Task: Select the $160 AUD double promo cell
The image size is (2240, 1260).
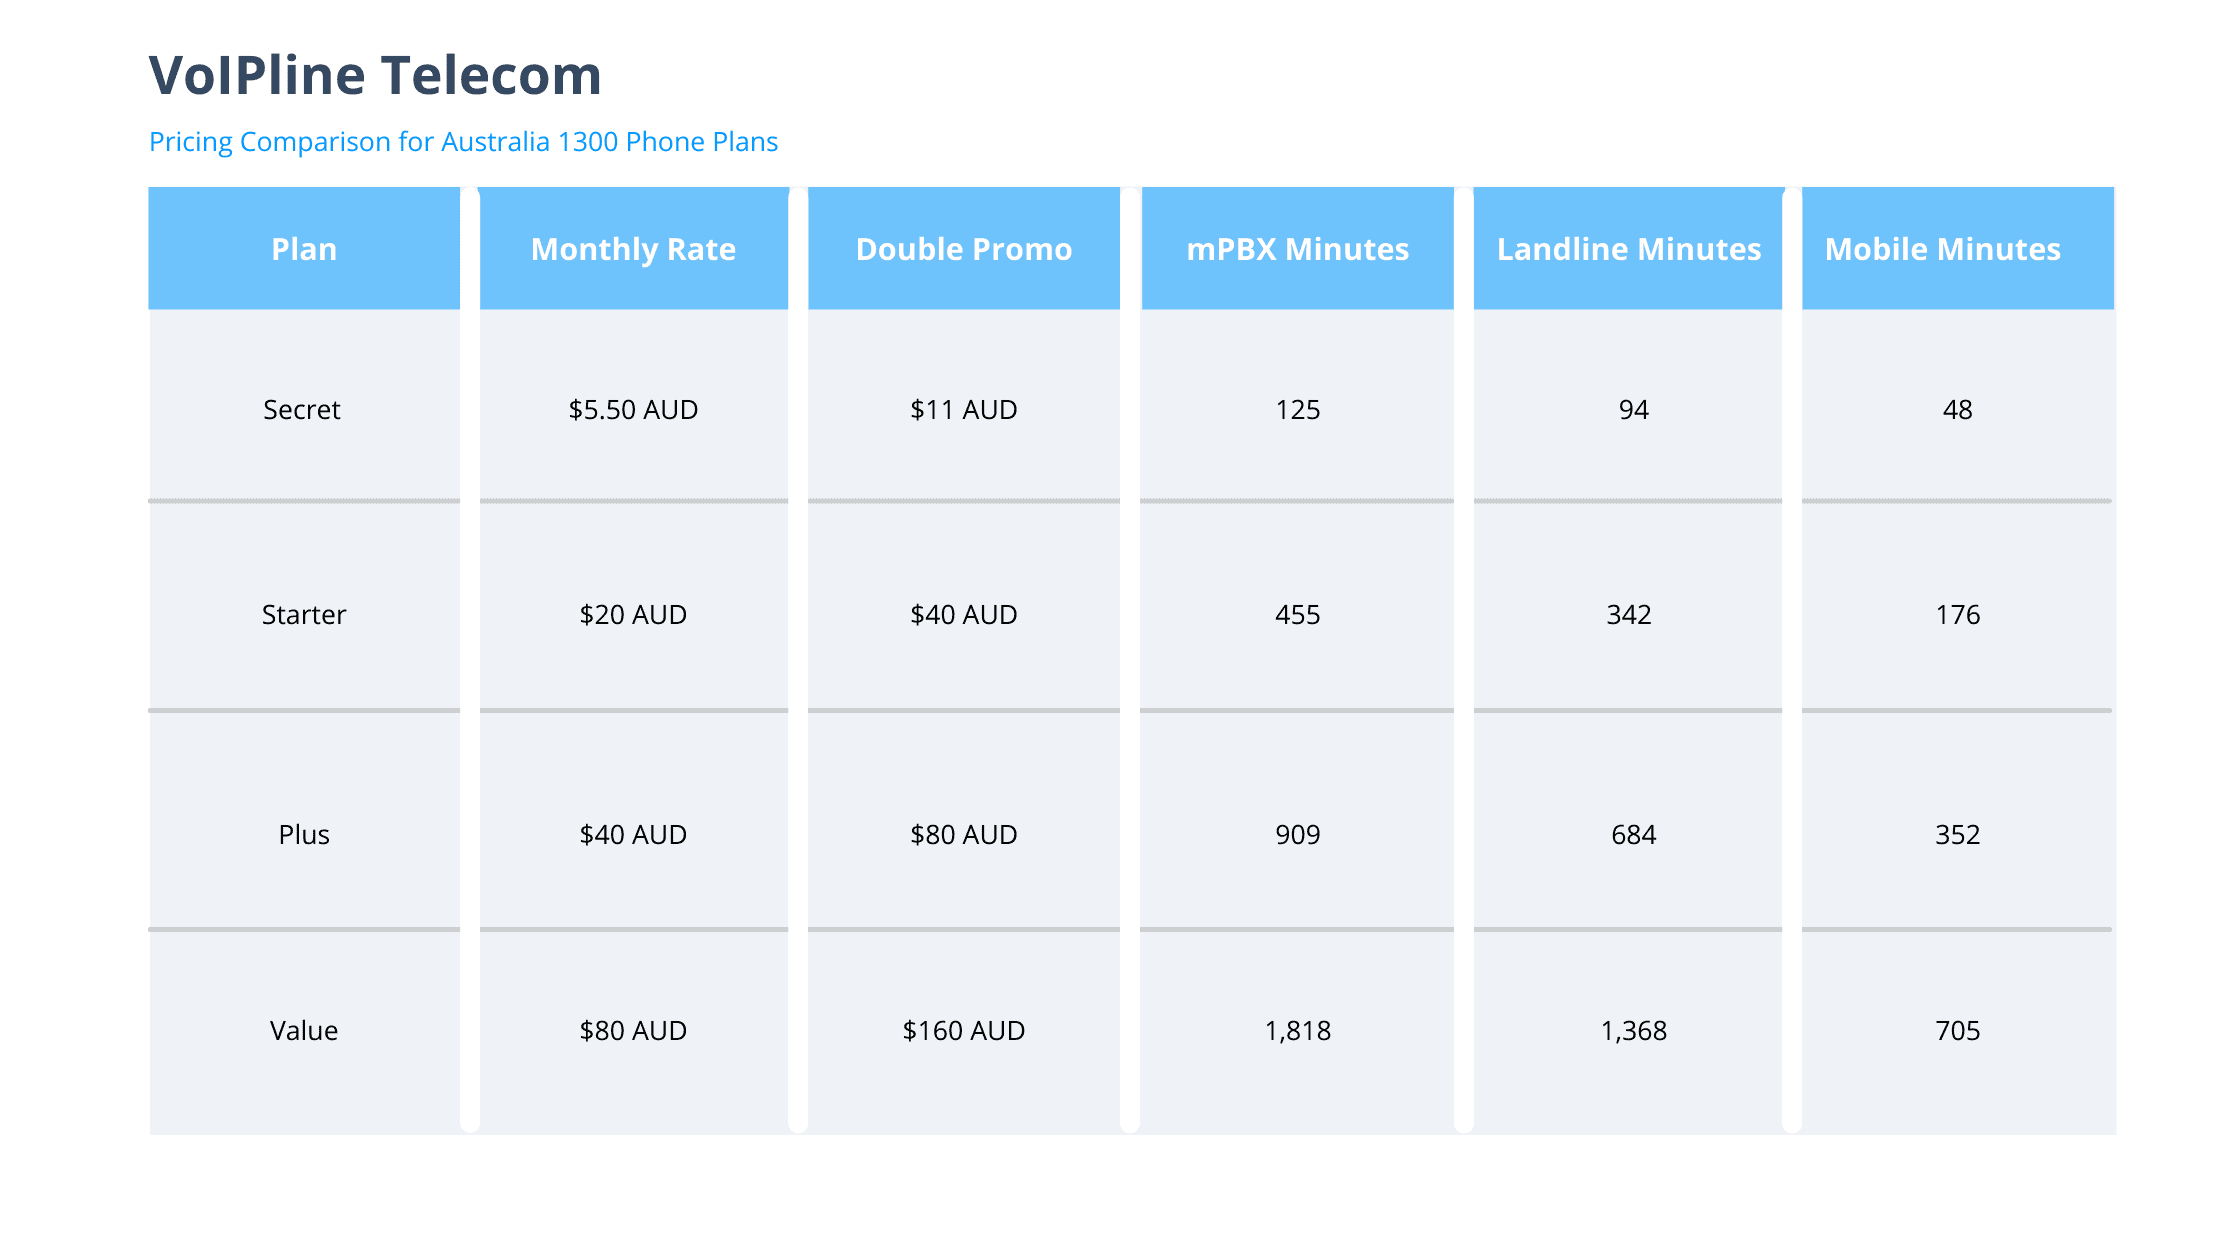Action: (964, 1031)
